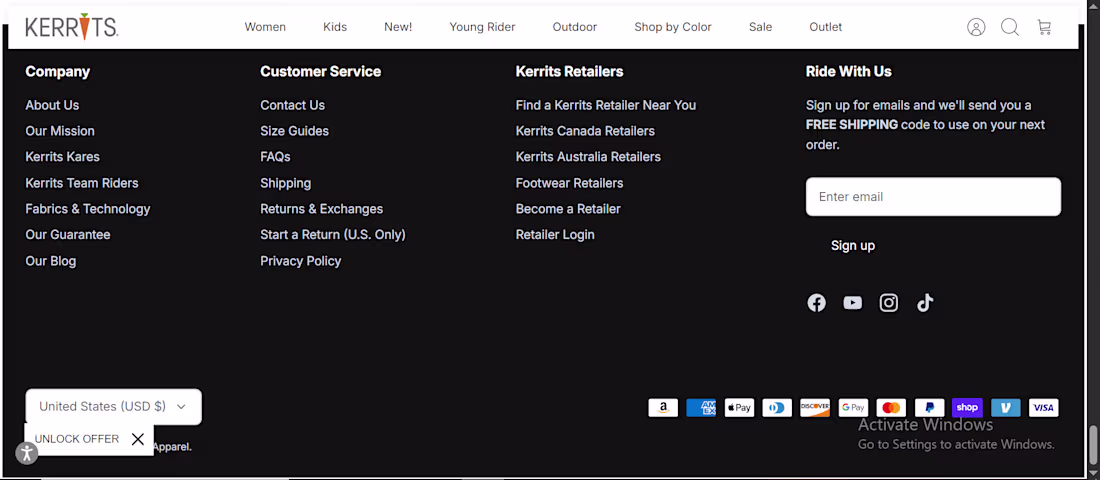Open the Contact Us link

(293, 105)
